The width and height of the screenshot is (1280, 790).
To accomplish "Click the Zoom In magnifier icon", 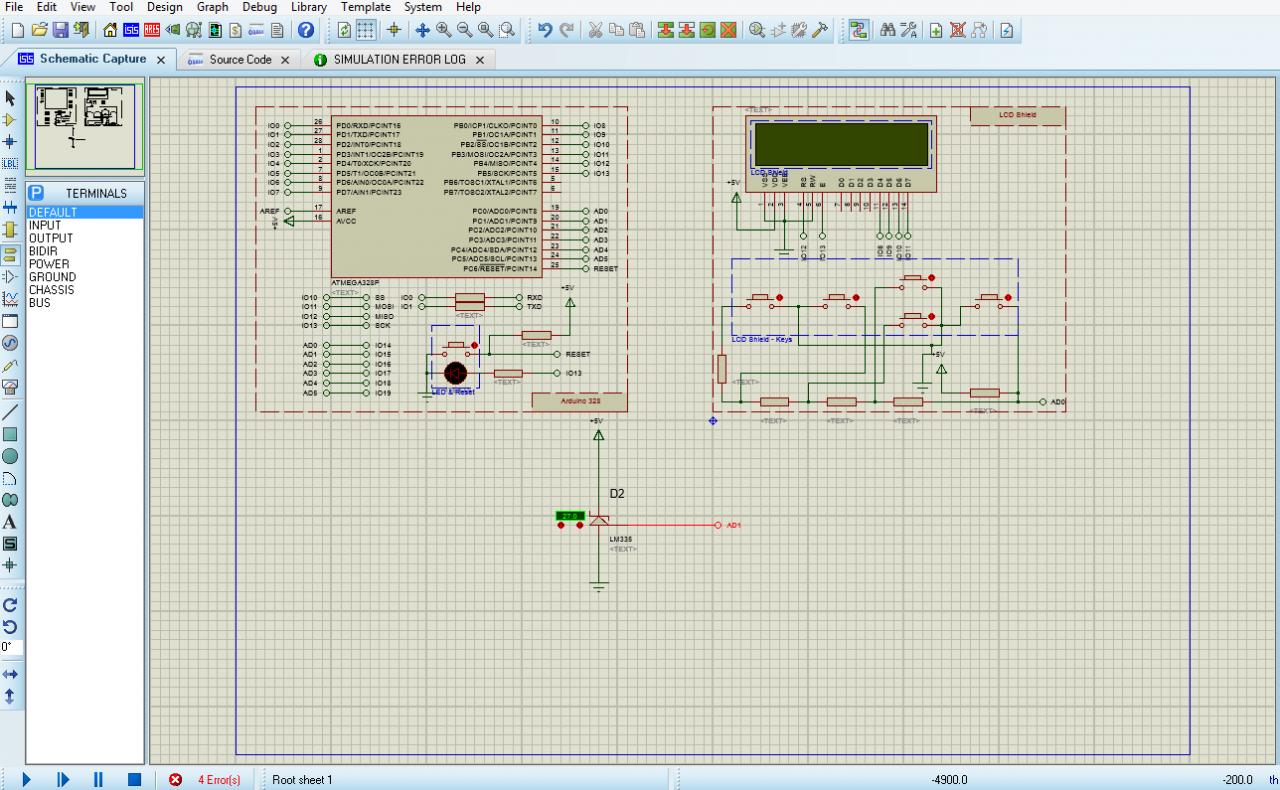I will coord(444,30).
